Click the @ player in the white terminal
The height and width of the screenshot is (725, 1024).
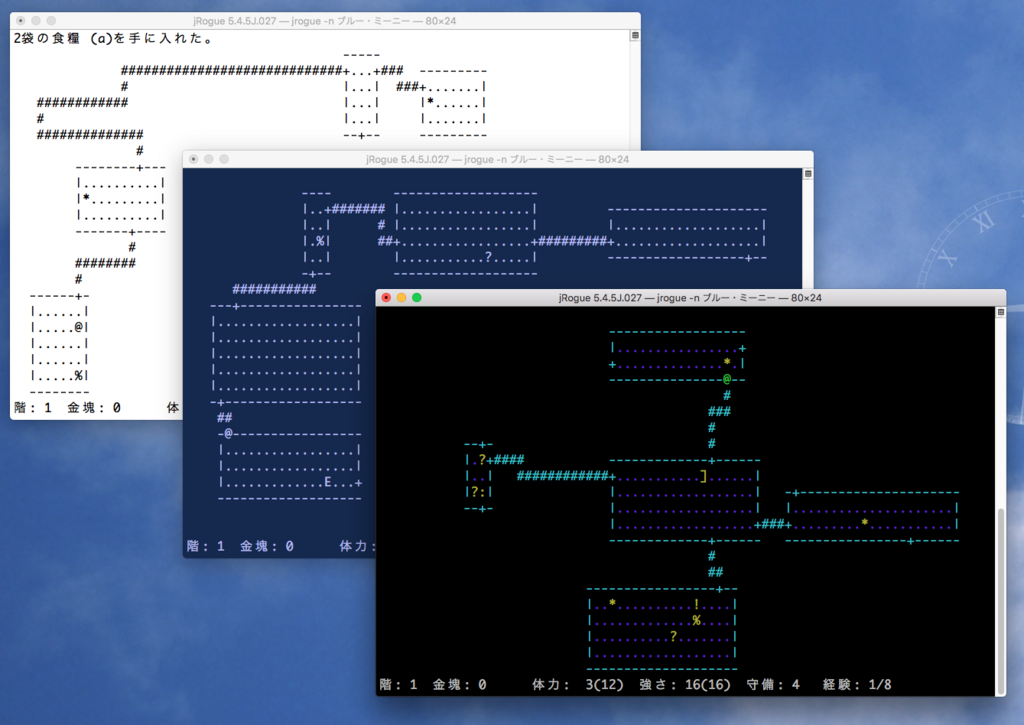(x=78, y=327)
